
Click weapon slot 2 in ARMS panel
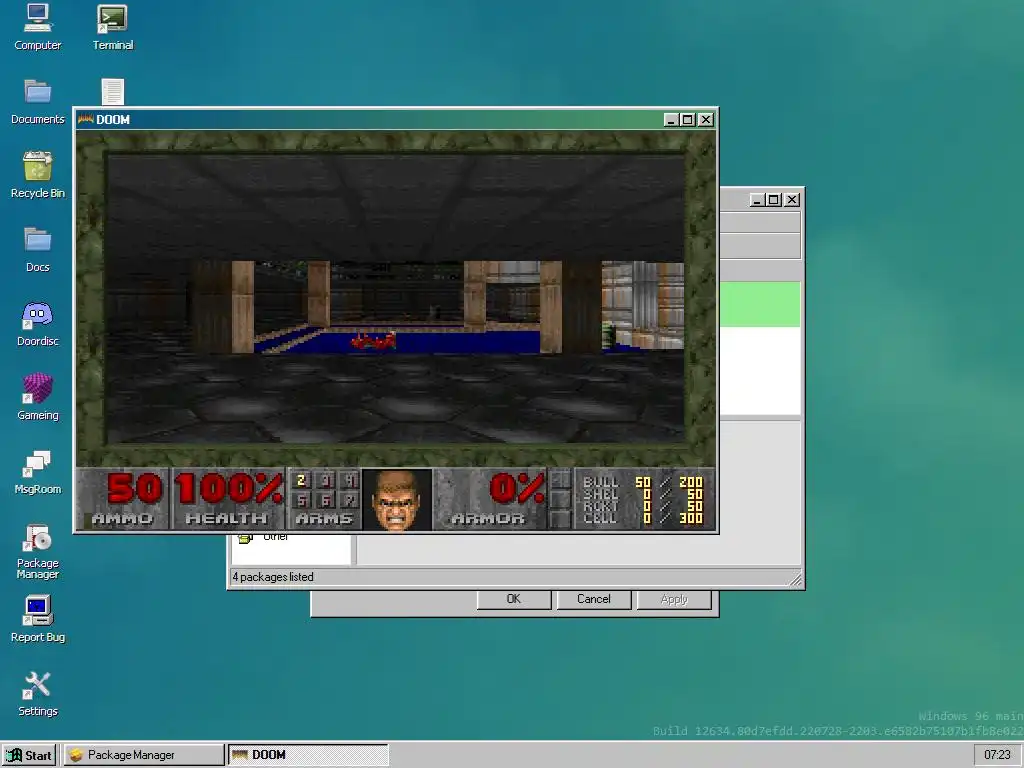pyautogui.click(x=301, y=481)
